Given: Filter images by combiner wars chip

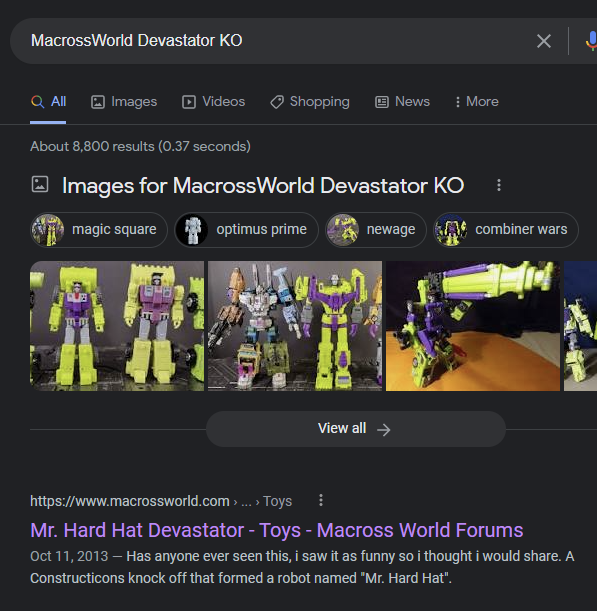Looking at the screenshot, I should pyautogui.click(x=506, y=230).
